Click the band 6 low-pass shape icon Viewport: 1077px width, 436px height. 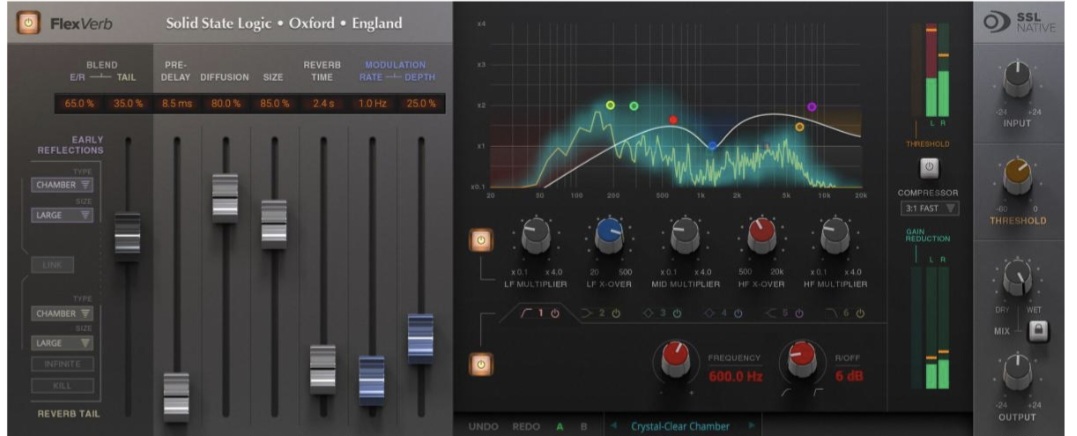coord(832,313)
